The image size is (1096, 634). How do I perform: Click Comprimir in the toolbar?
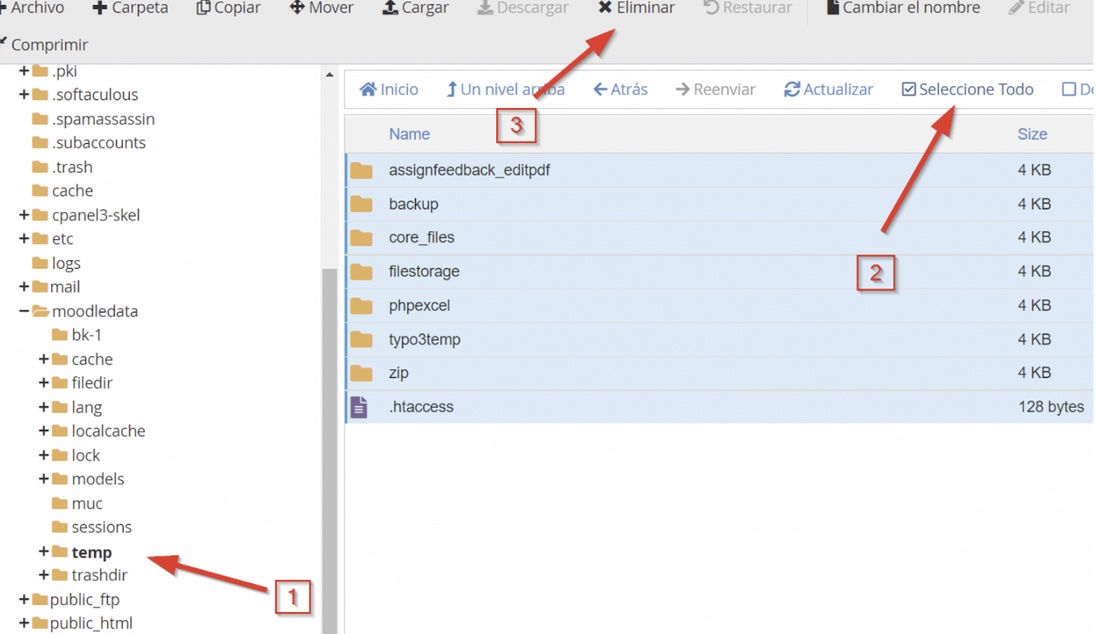(x=48, y=45)
